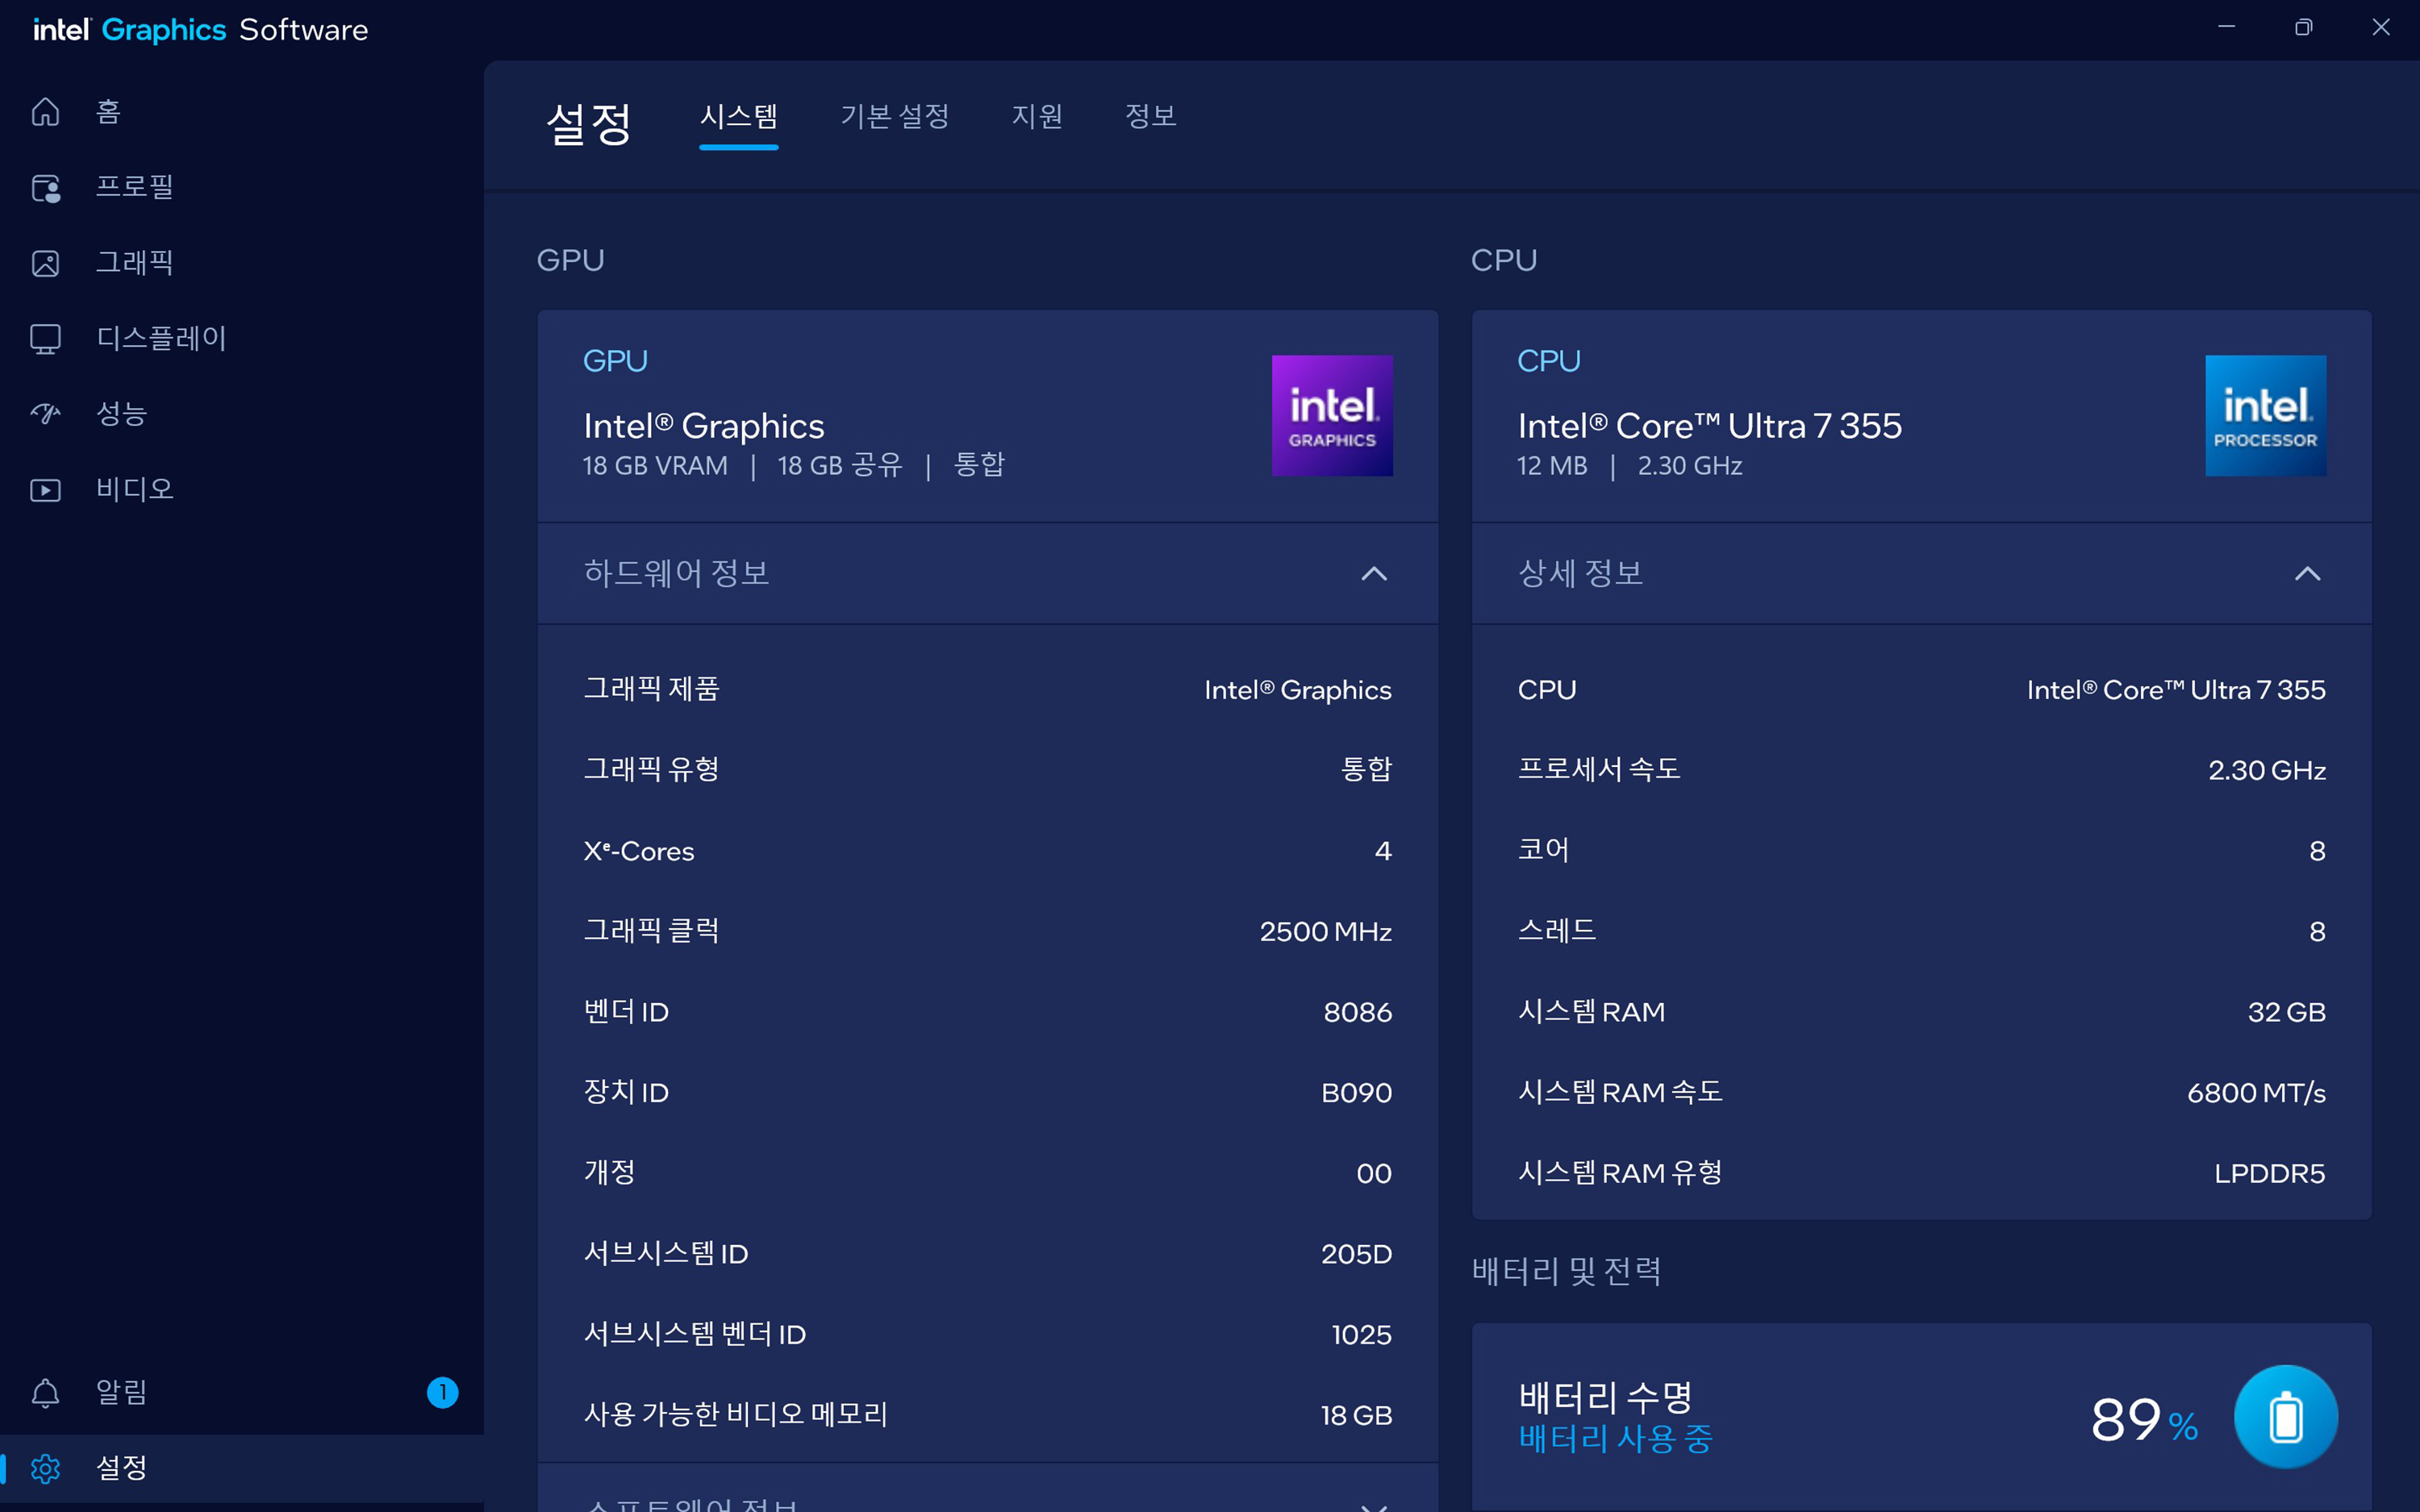Open the Video (비디오) play icon
The image size is (2420, 1512).
coord(45,490)
